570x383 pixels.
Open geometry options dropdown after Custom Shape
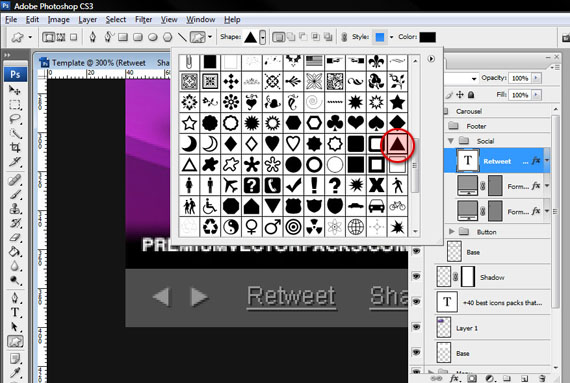[x=210, y=37]
